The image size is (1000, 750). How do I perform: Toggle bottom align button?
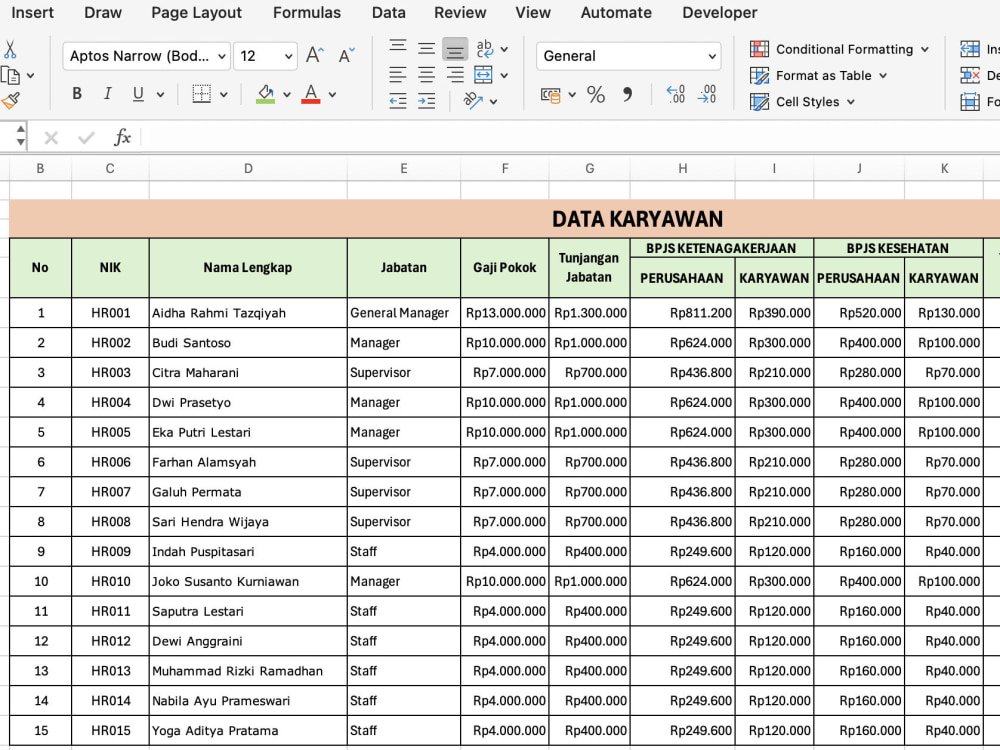click(x=455, y=49)
